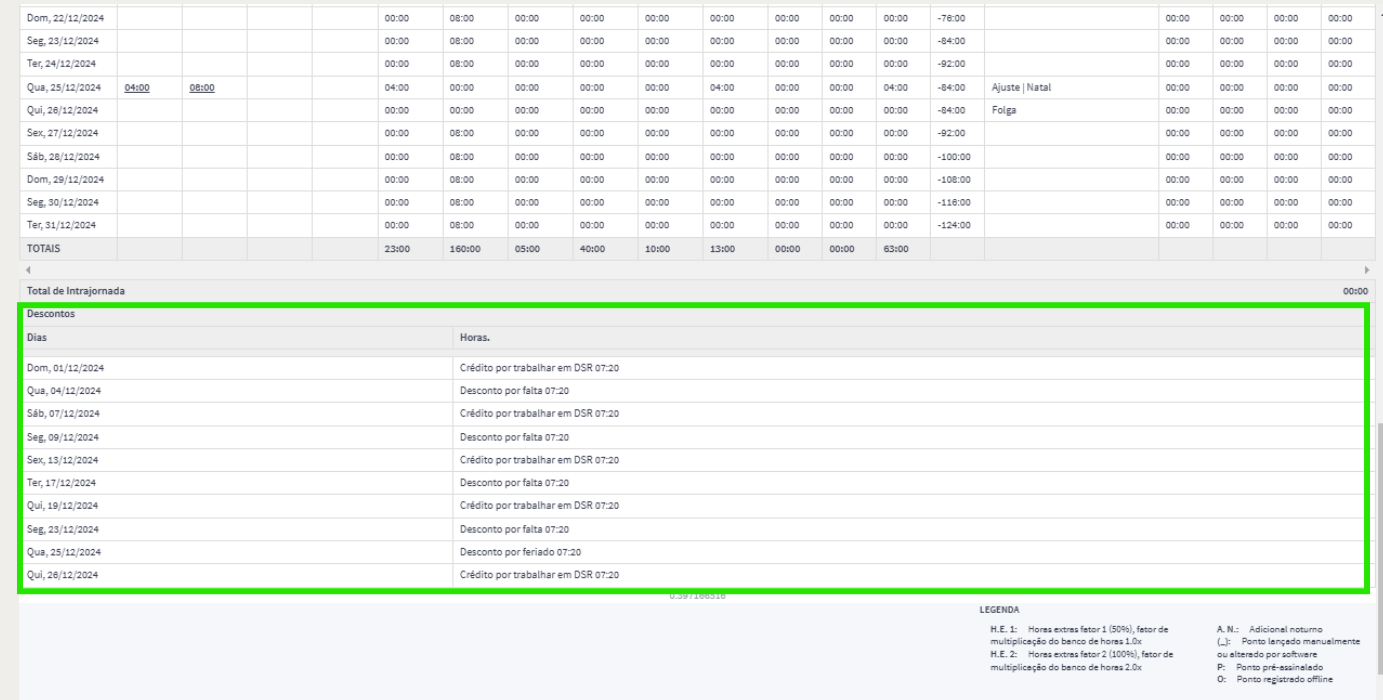
Task: Click the 'Desconto por feriado 07:20' entry
Action: (x=520, y=552)
